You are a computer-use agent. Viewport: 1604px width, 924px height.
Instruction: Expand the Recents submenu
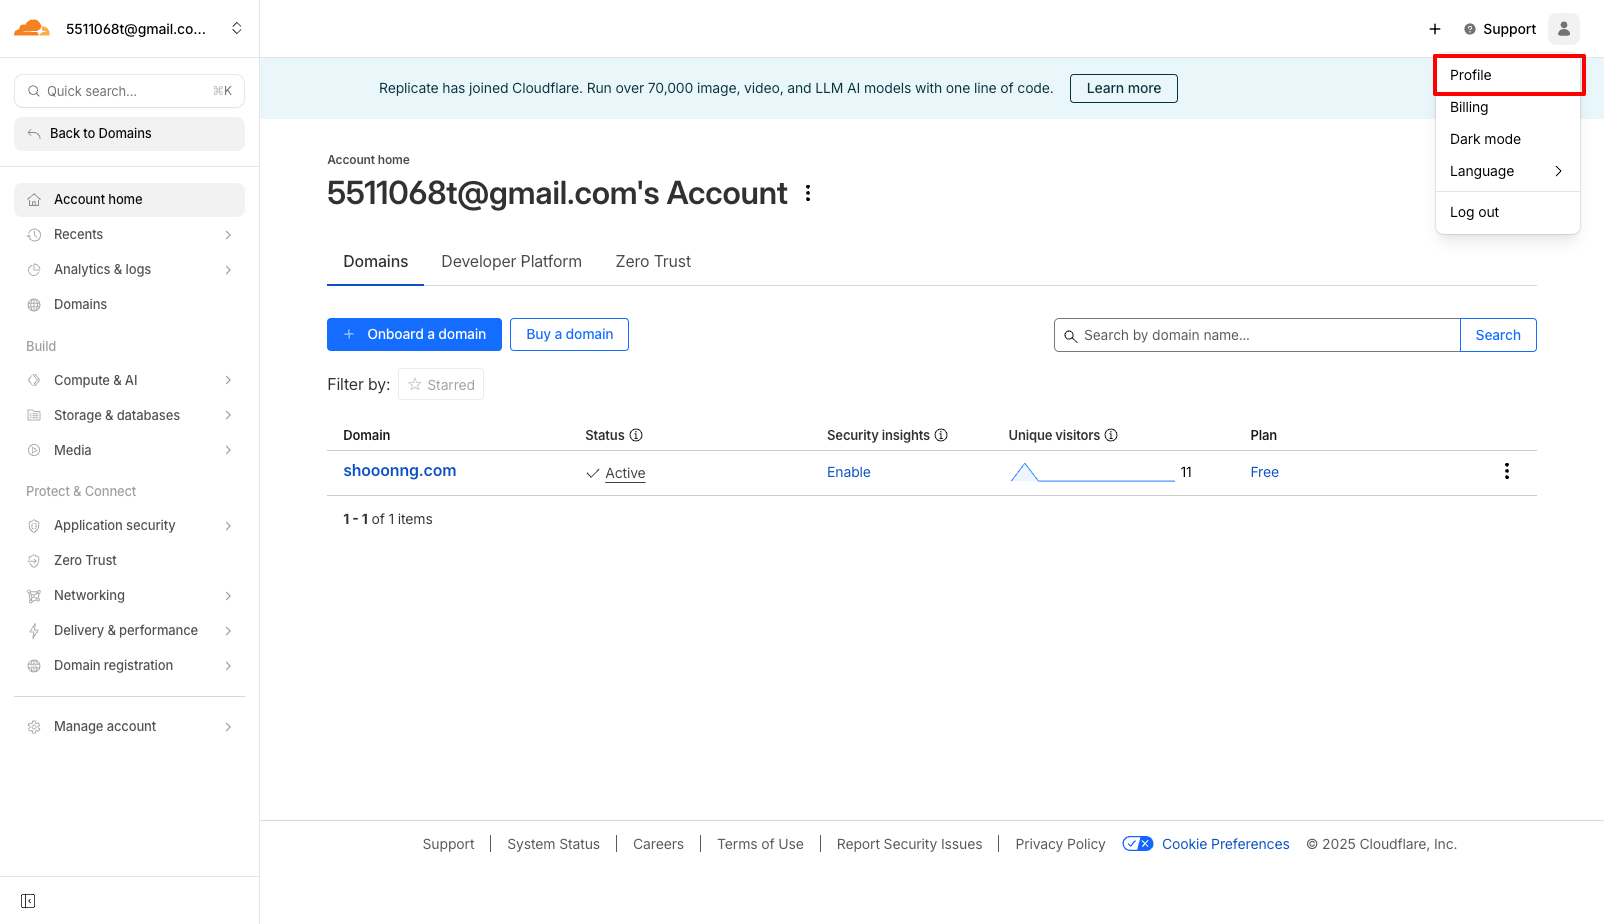(x=228, y=235)
